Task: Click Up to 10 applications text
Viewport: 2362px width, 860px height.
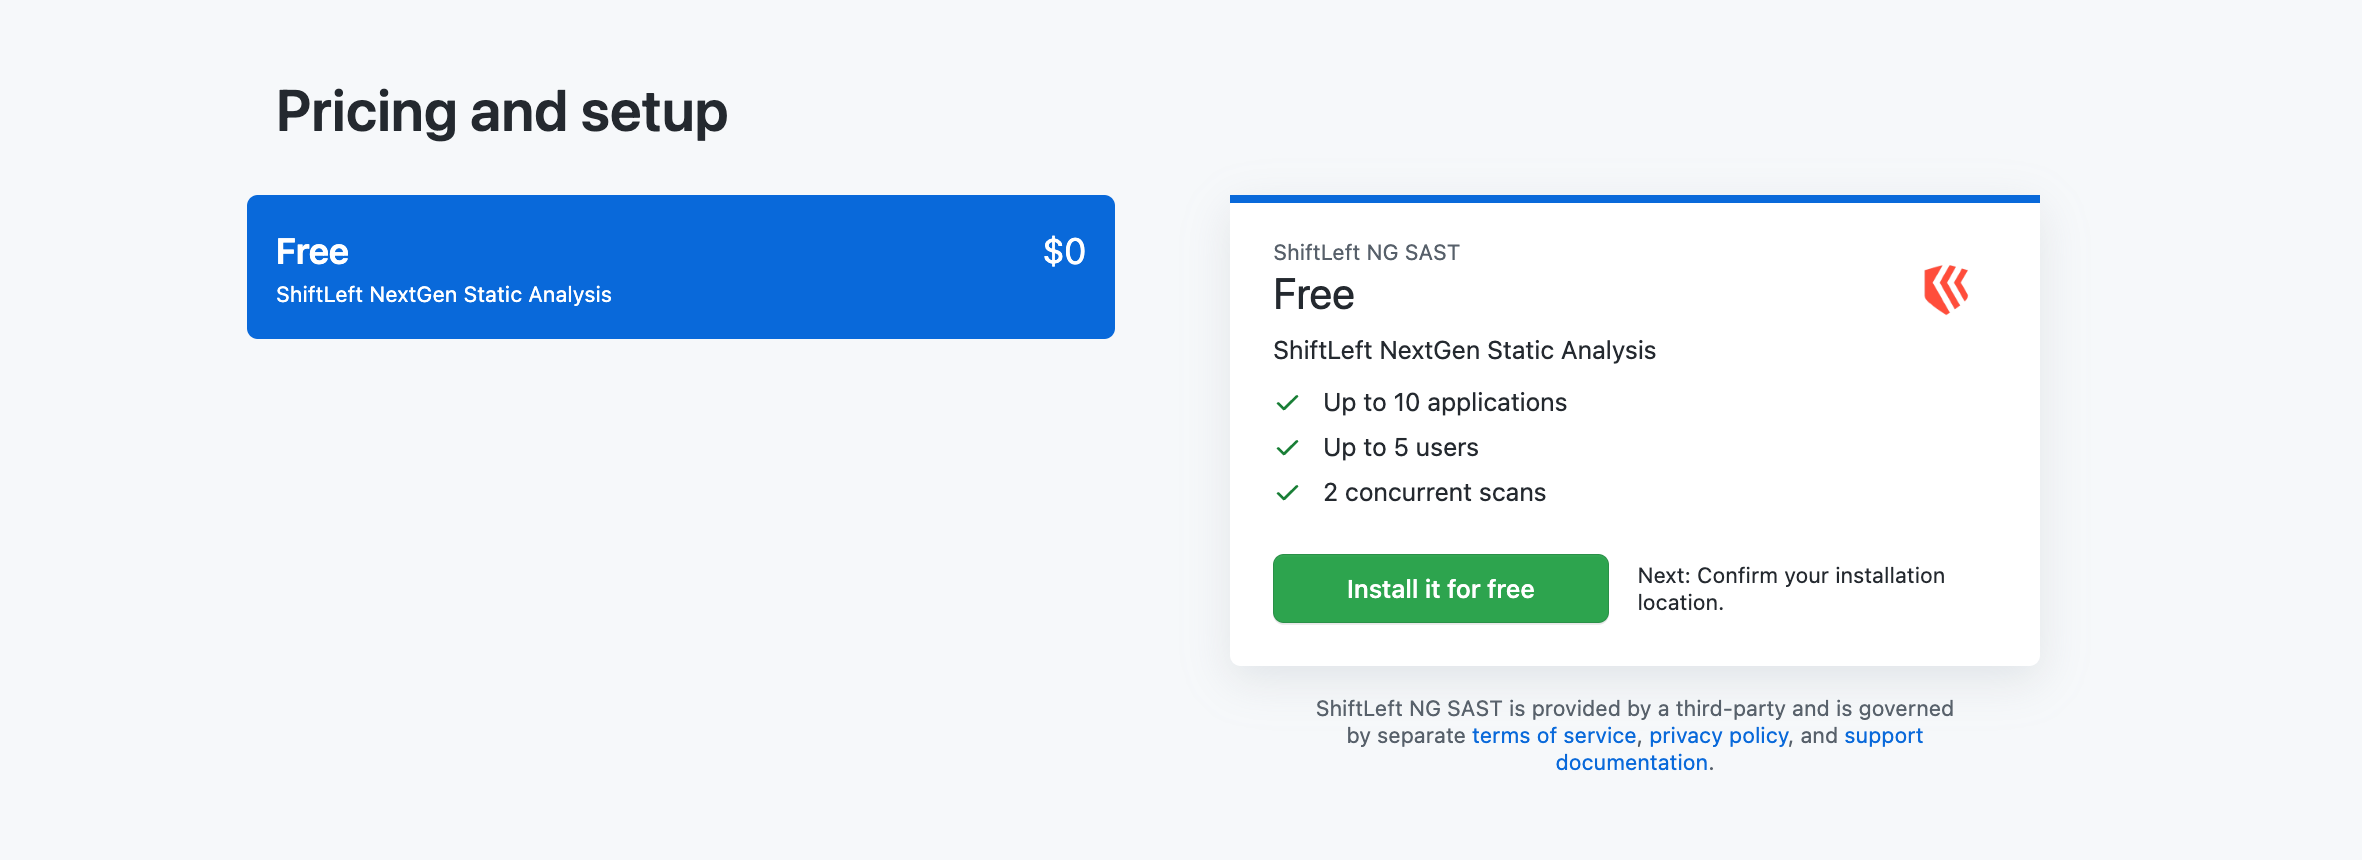Action: pyautogui.click(x=1445, y=403)
